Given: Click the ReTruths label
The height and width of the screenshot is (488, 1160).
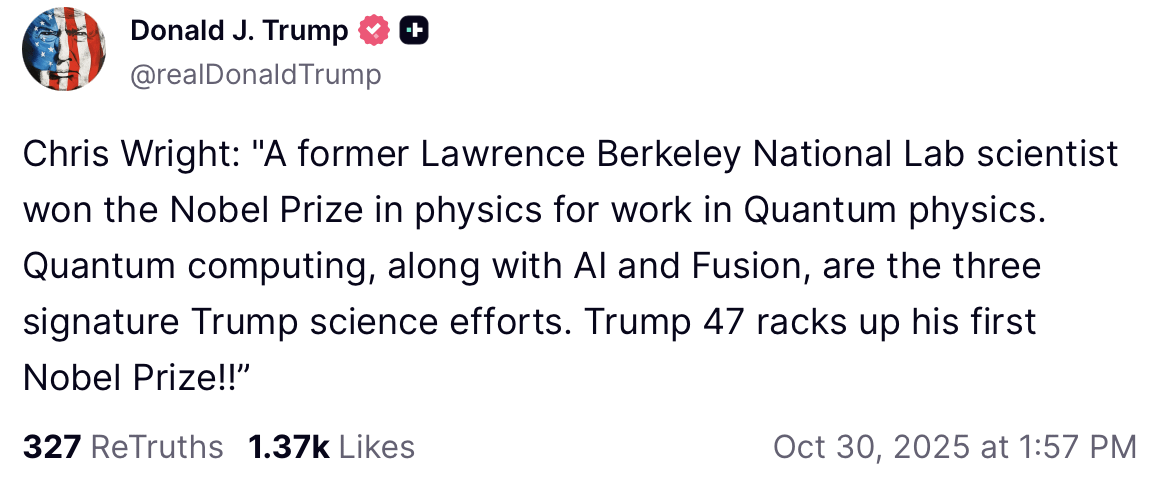Looking at the screenshot, I should pos(157,446).
